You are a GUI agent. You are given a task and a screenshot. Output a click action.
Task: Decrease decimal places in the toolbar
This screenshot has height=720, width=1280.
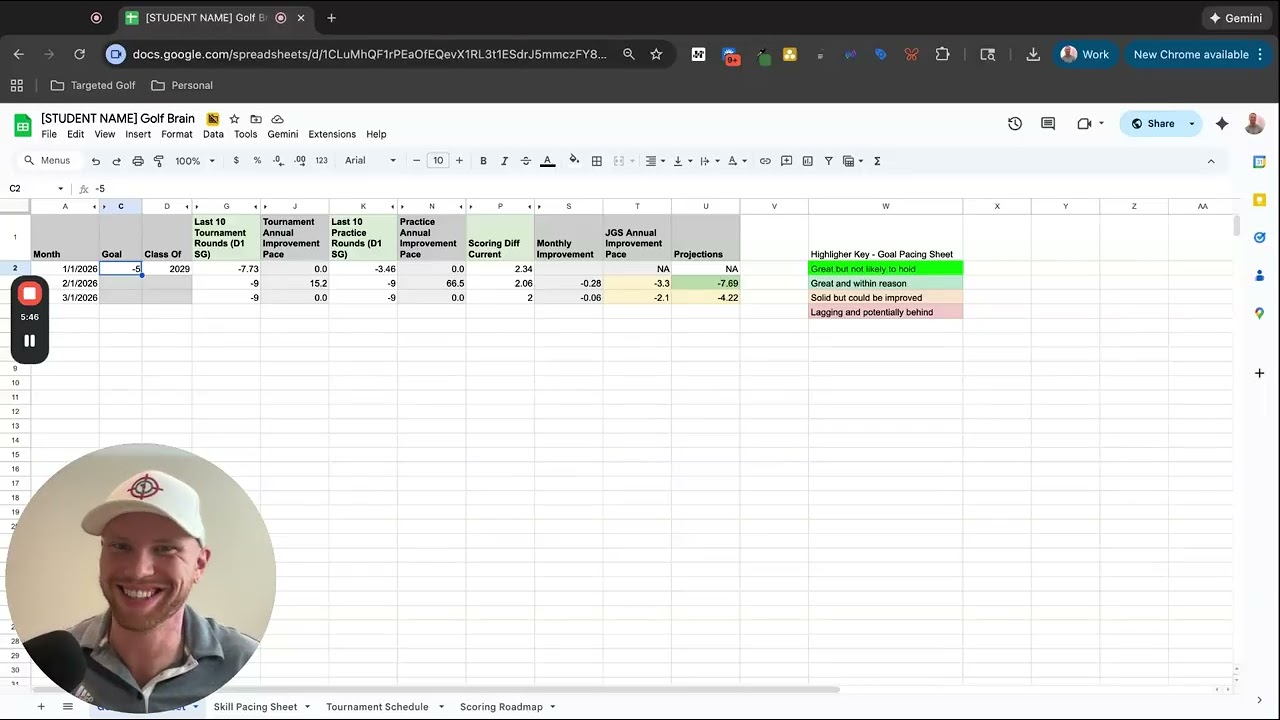tap(278, 161)
